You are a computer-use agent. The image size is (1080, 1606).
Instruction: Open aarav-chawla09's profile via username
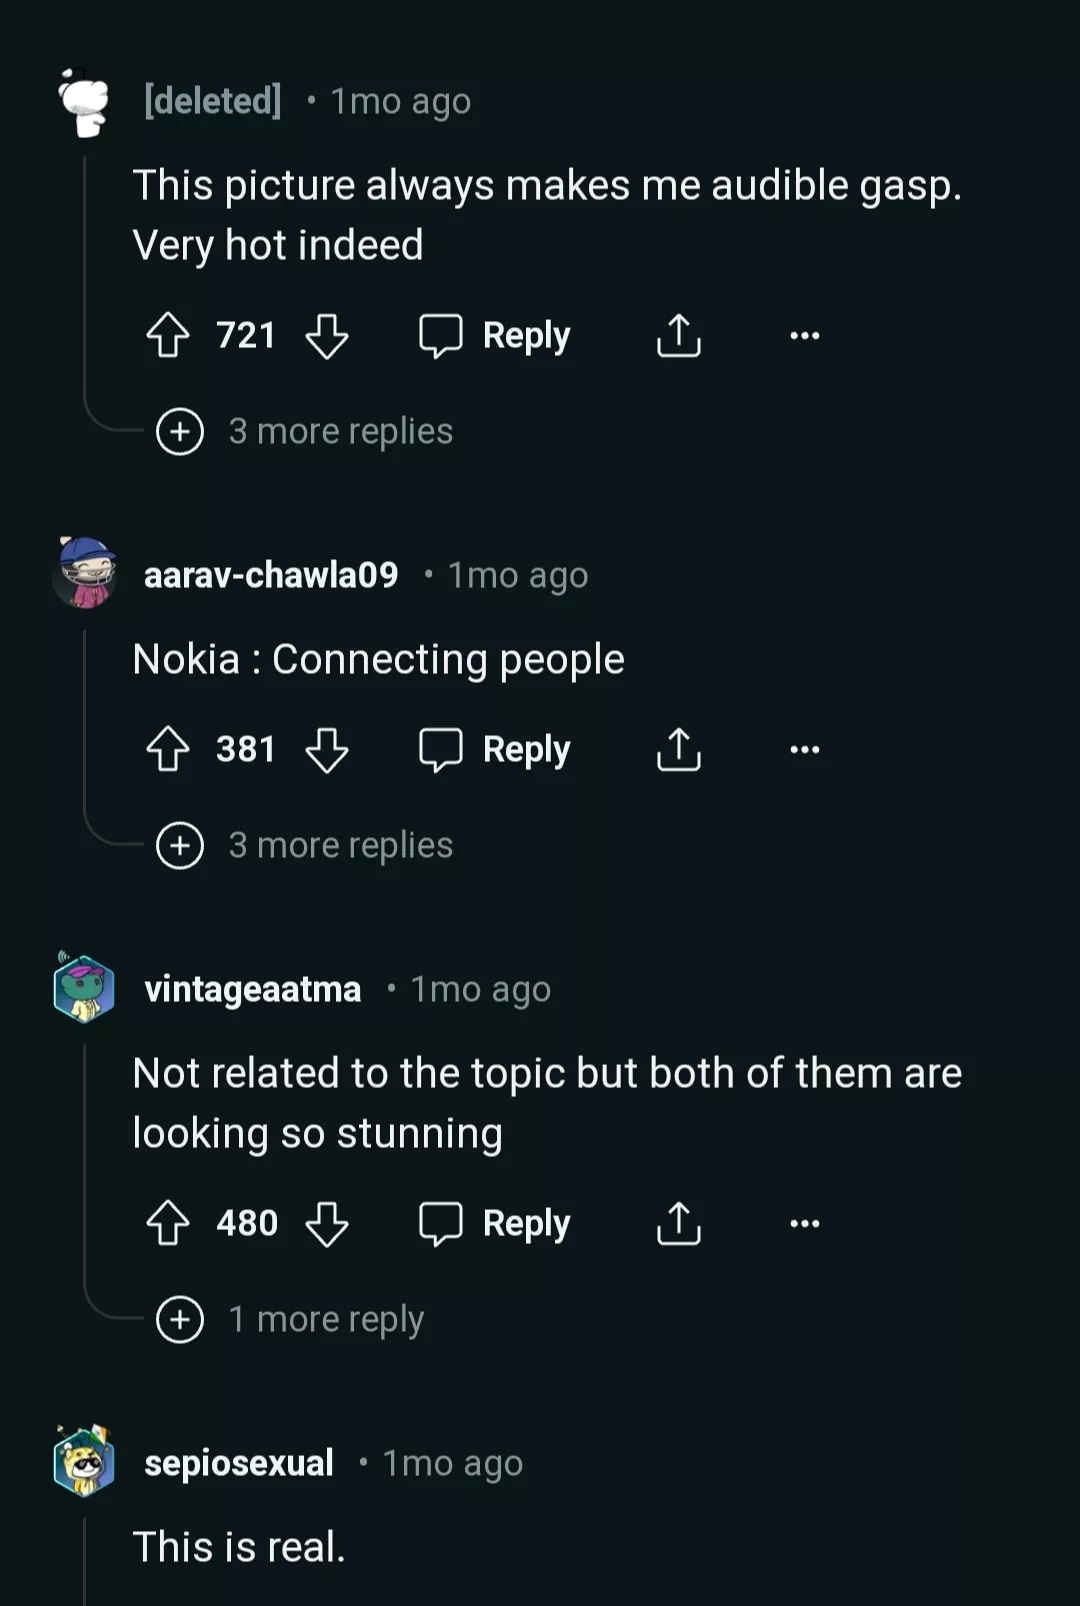pos(271,575)
